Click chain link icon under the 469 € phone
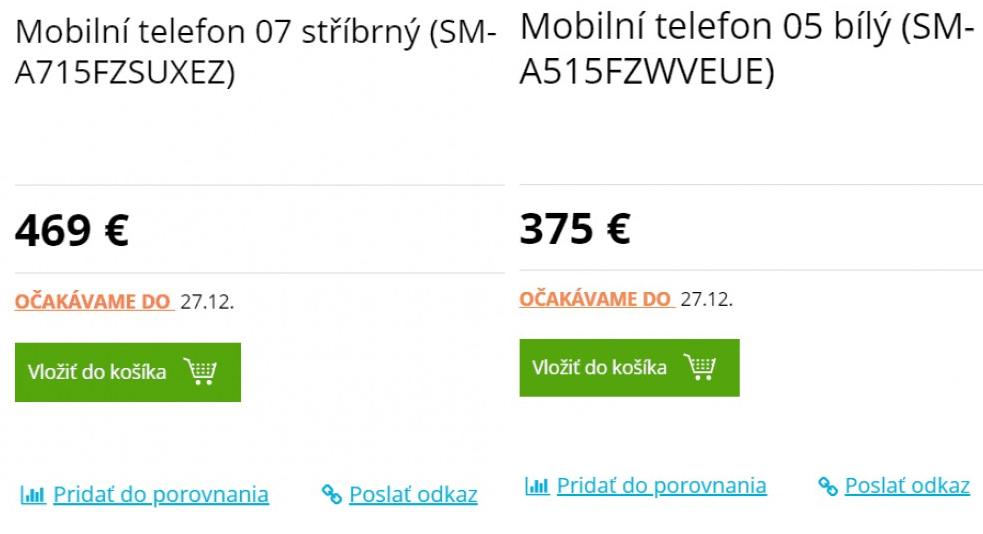This screenshot has height=534, width=983. [332, 495]
